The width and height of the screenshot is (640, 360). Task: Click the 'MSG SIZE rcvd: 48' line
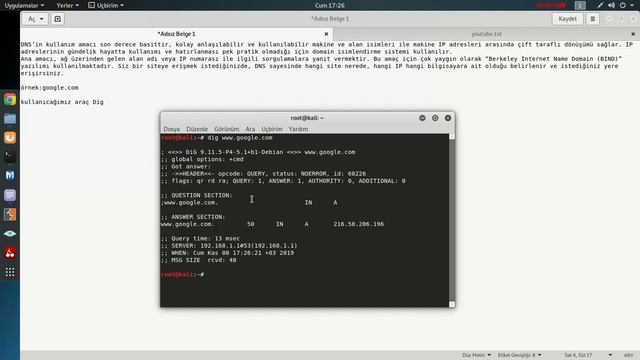click(x=199, y=260)
